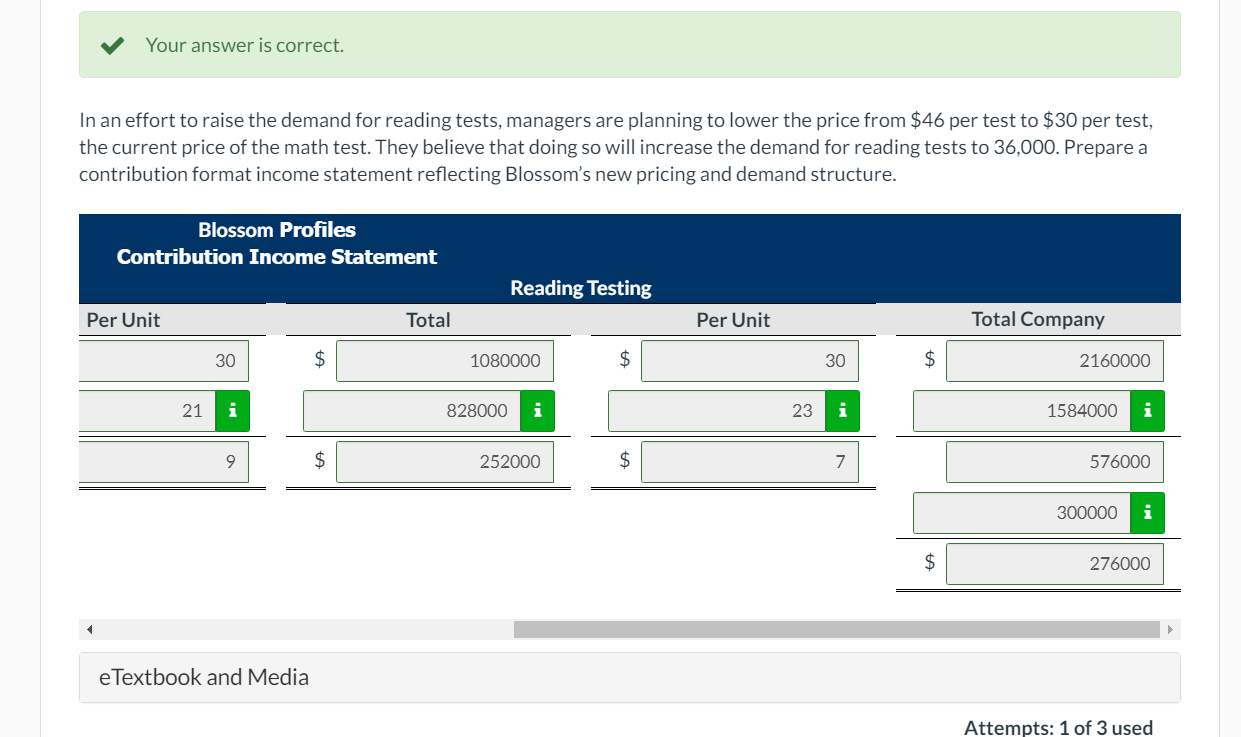Click the info icon beside the 23 per-unit value
Image resolution: width=1241 pixels, height=737 pixels.
pos(843,410)
